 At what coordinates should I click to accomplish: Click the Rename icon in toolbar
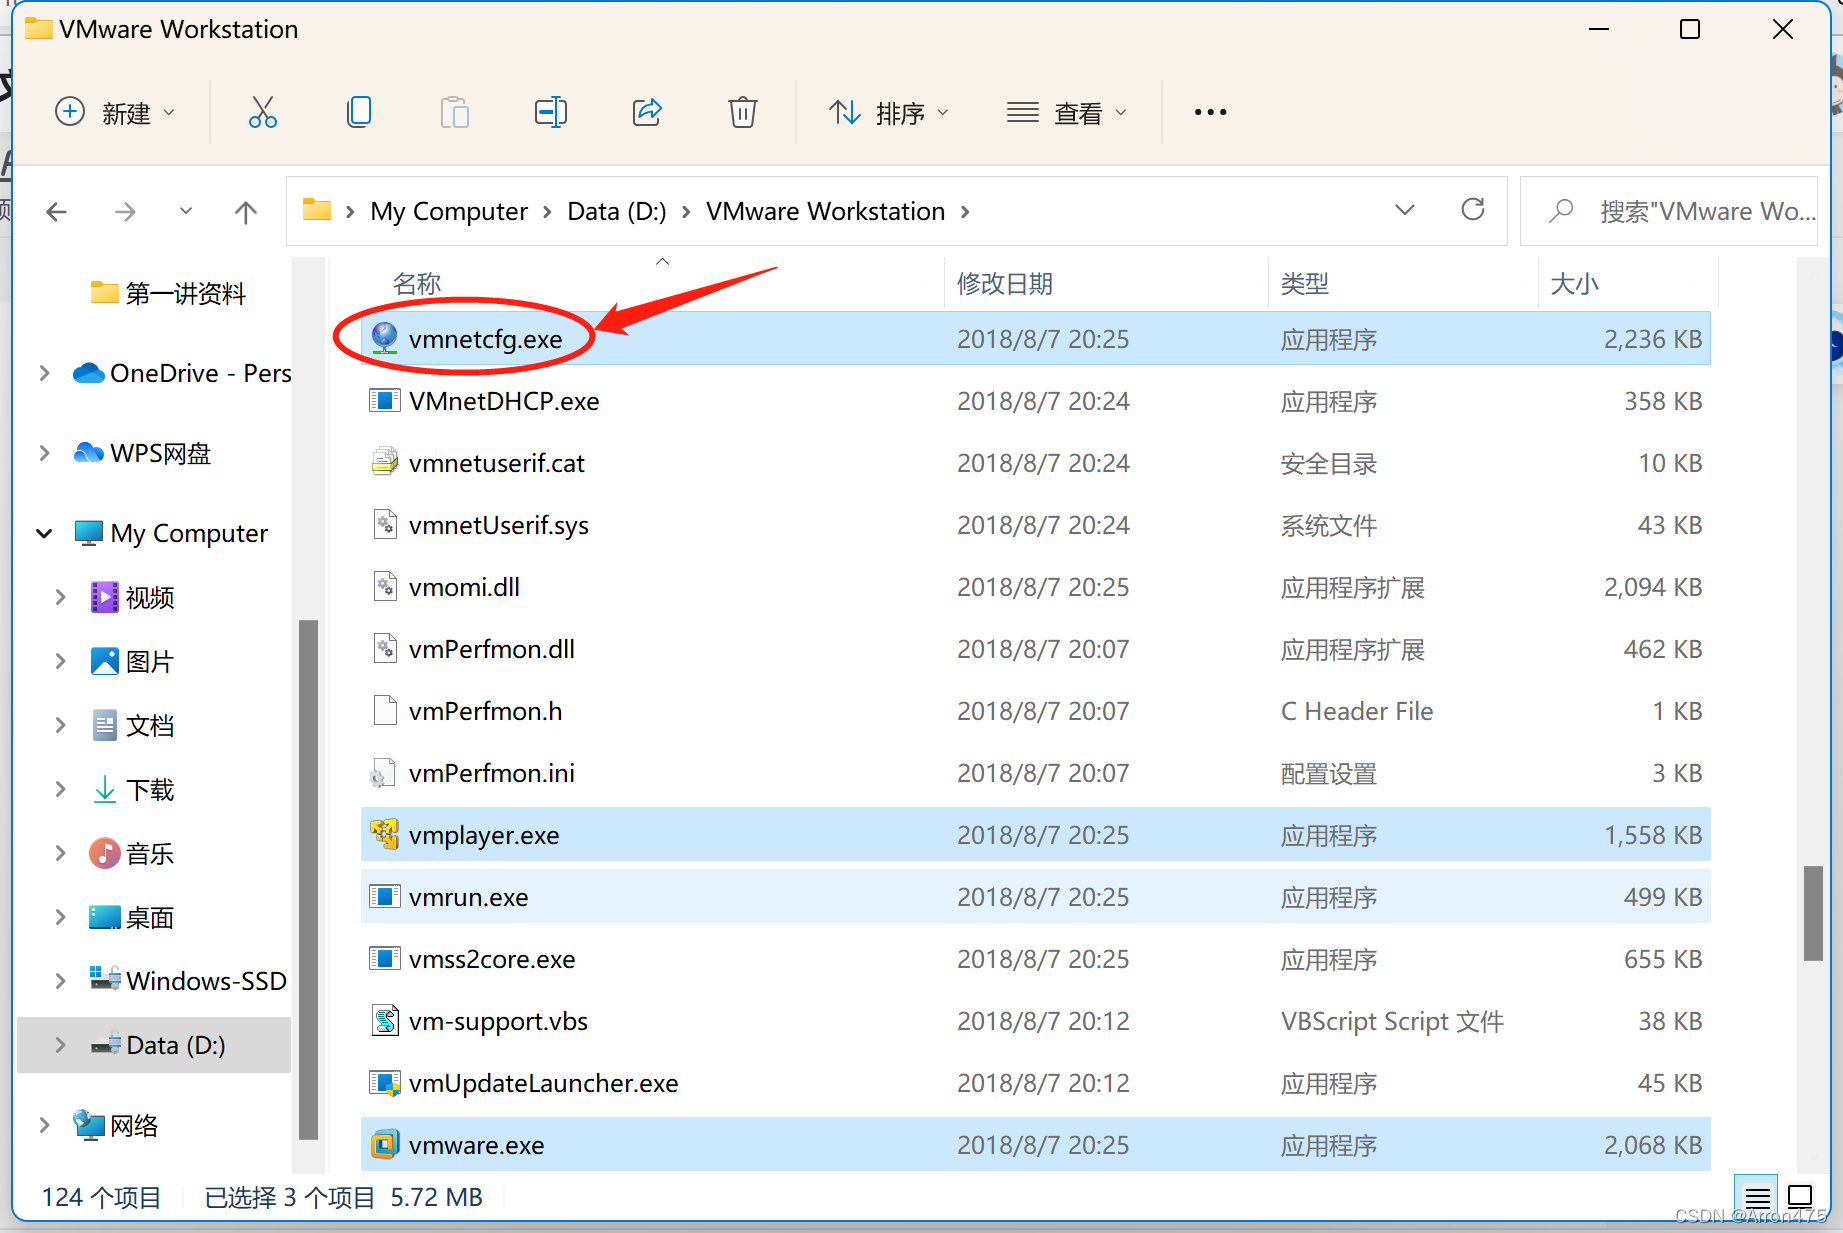pyautogui.click(x=551, y=112)
